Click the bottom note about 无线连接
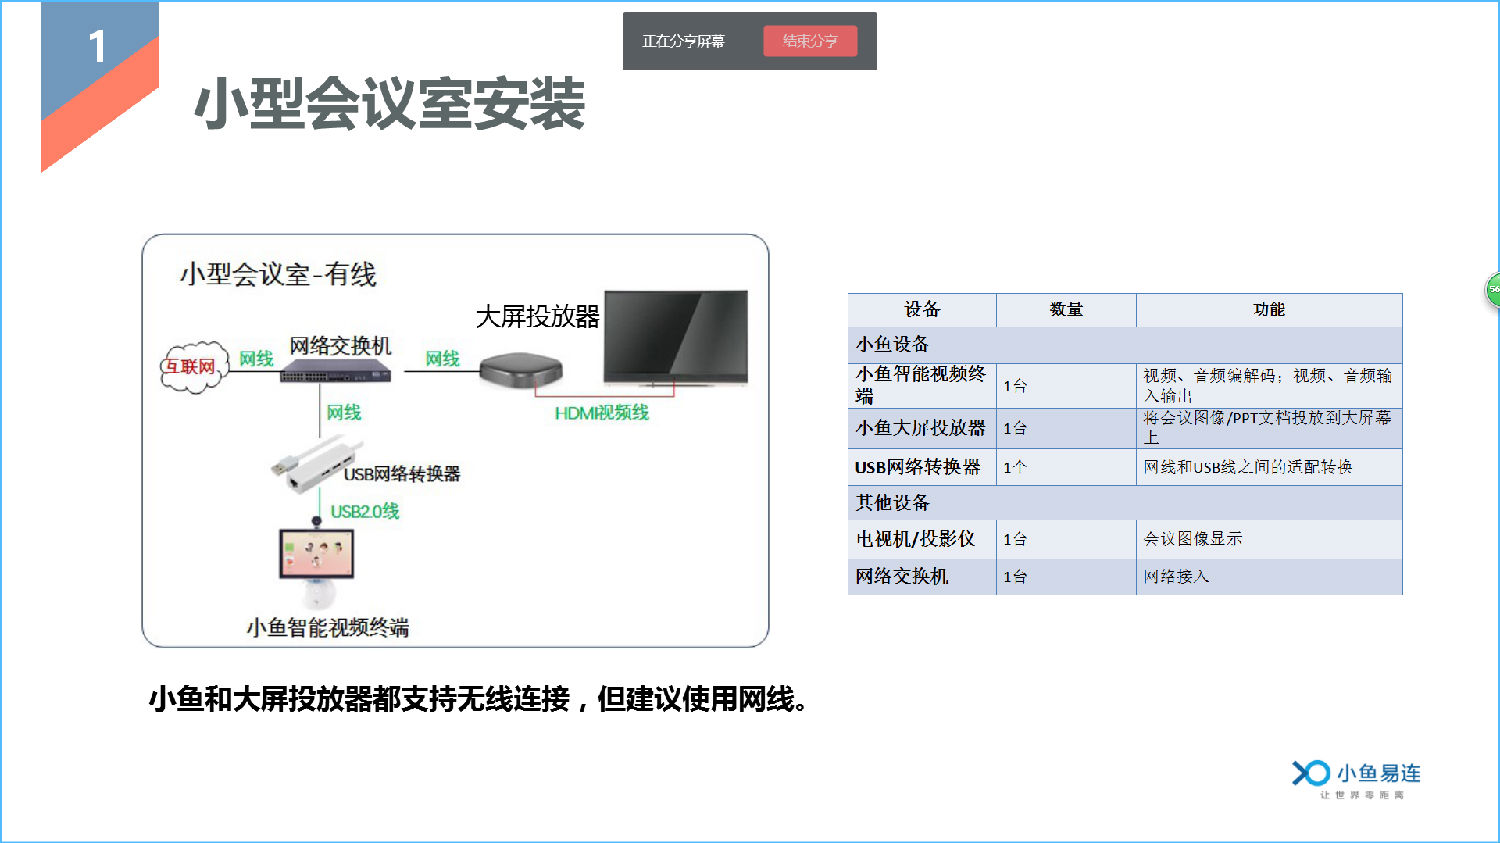 pyautogui.click(x=478, y=699)
